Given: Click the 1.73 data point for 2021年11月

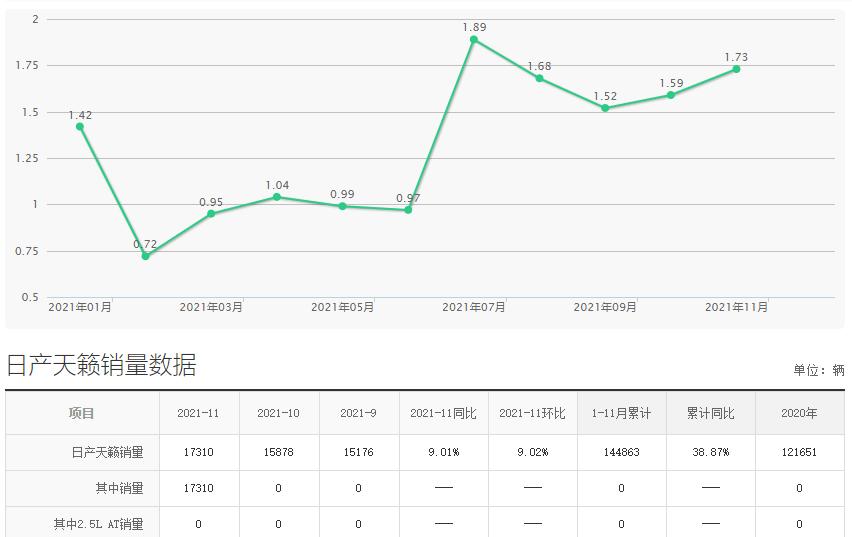Looking at the screenshot, I should (x=736, y=69).
